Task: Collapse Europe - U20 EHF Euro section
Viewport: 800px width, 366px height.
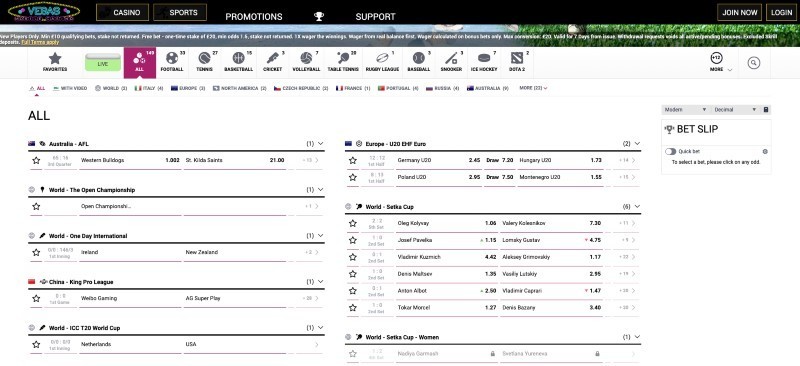Action: pos(637,144)
